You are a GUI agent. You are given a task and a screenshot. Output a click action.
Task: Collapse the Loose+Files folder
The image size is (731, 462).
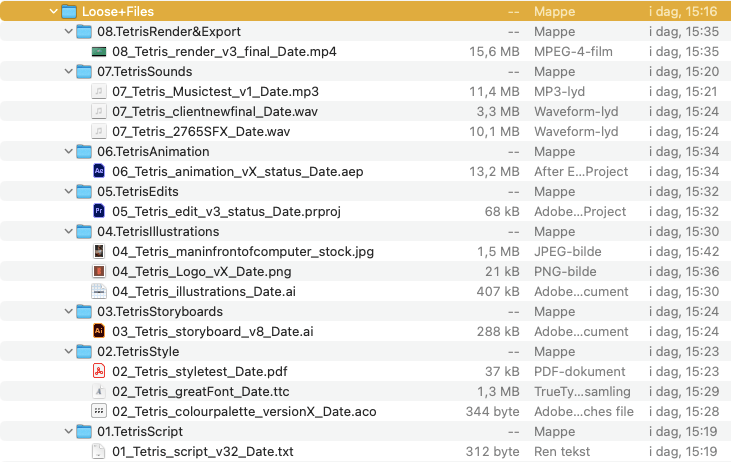tap(52, 11)
